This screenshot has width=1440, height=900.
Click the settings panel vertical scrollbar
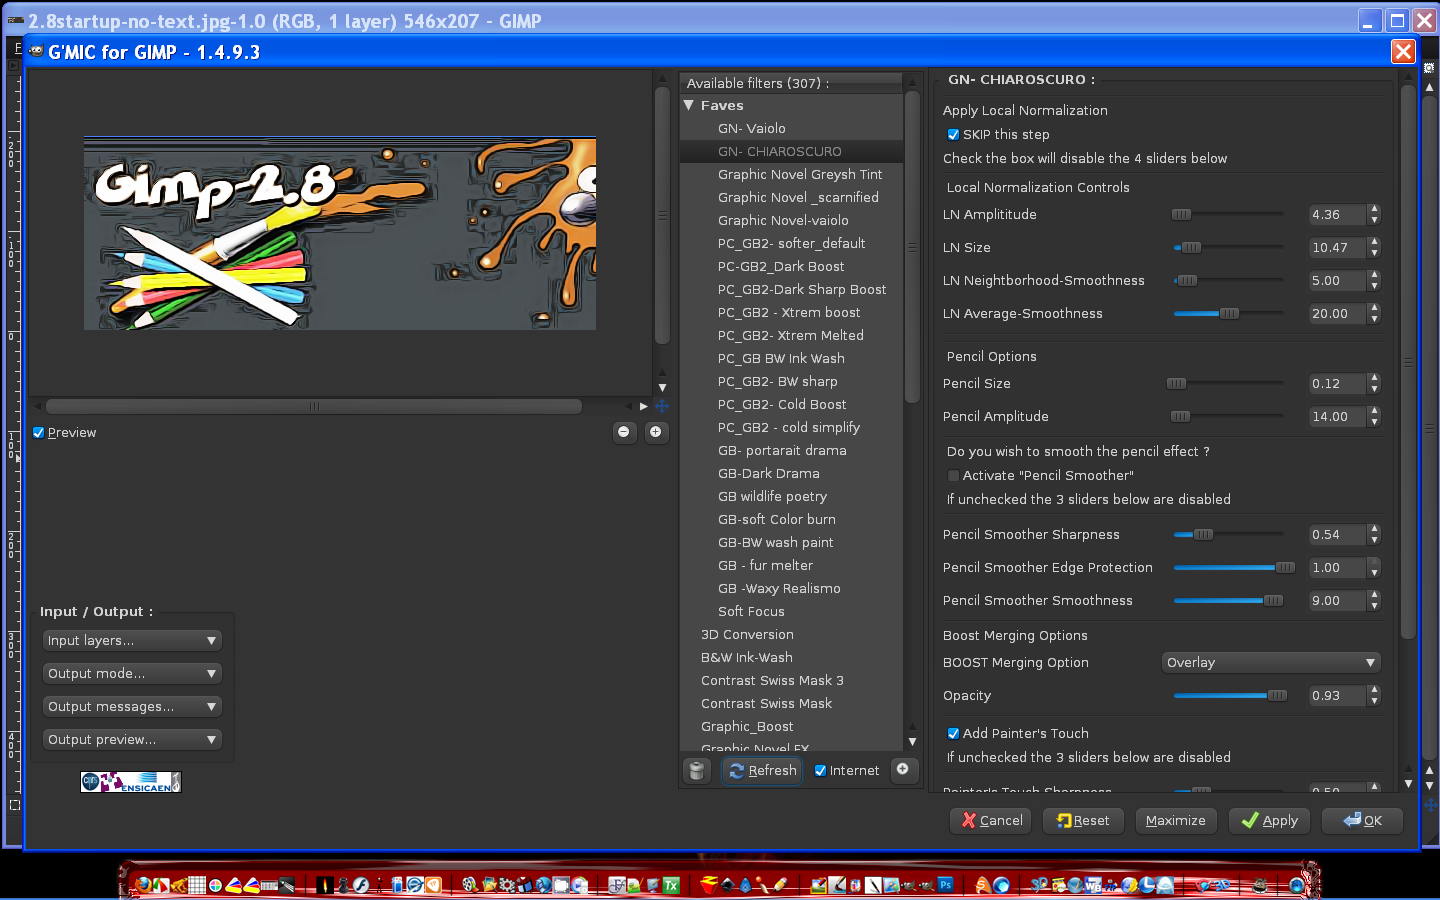(1408, 362)
